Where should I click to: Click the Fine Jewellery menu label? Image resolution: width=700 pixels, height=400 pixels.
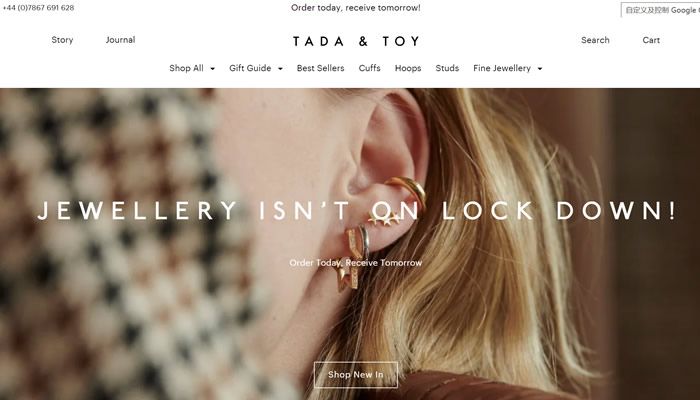502,68
